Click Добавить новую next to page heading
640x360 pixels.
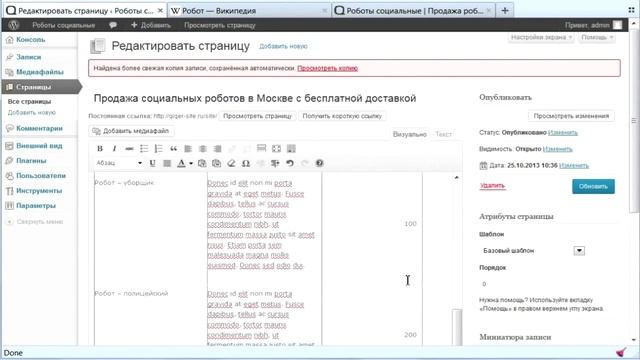tap(283, 47)
